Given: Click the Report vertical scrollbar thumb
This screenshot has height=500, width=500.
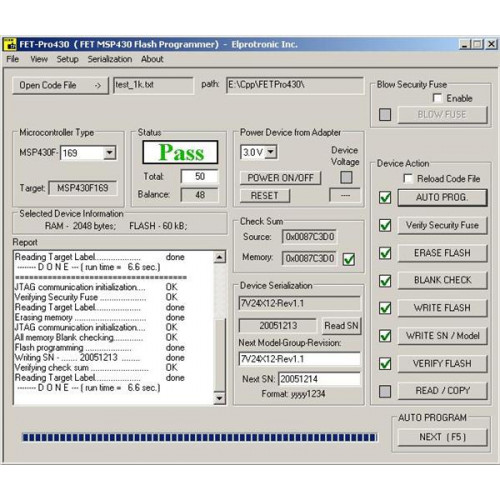Looking at the screenshot, I should click(219, 354).
